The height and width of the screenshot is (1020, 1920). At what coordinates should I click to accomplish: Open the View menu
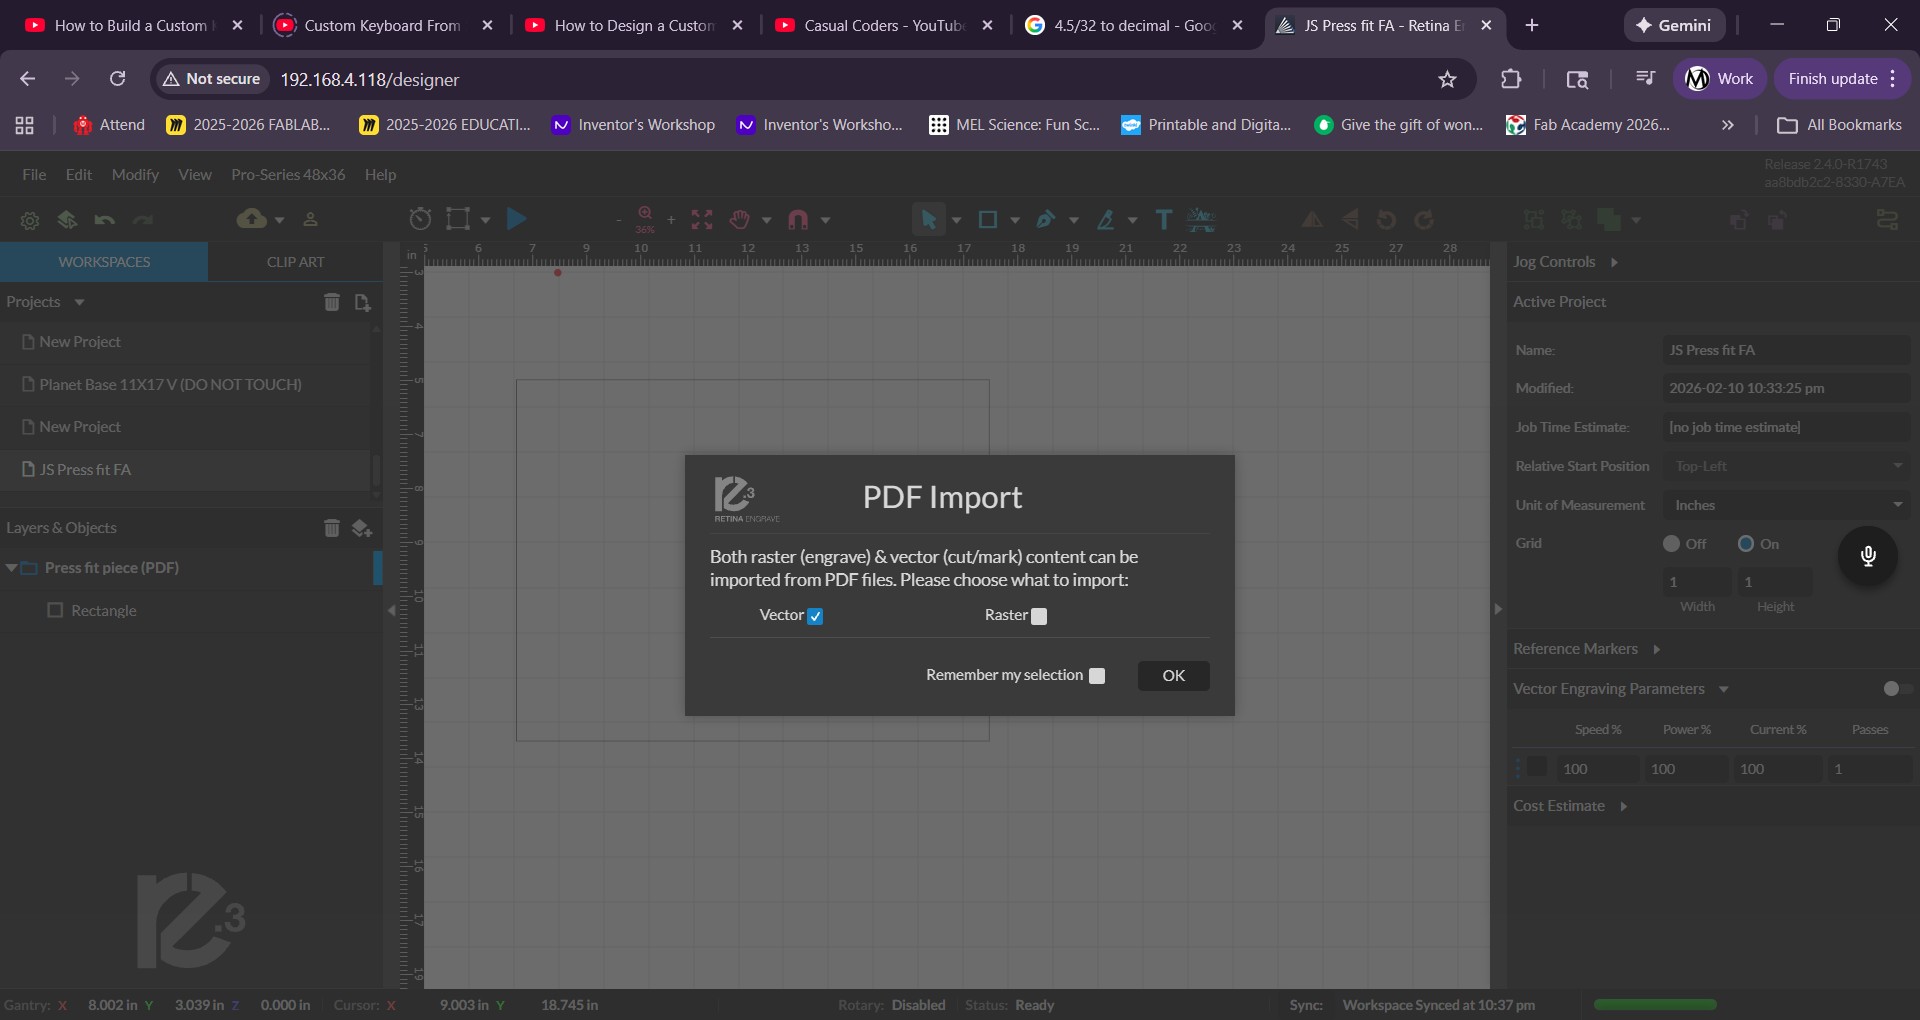[195, 174]
